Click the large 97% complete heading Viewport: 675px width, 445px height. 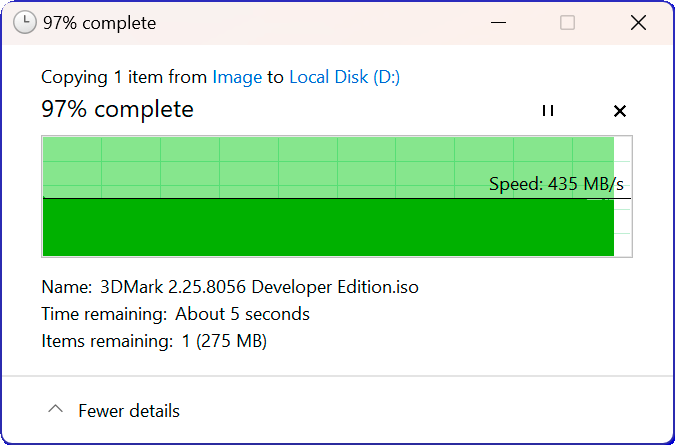tap(117, 109)
